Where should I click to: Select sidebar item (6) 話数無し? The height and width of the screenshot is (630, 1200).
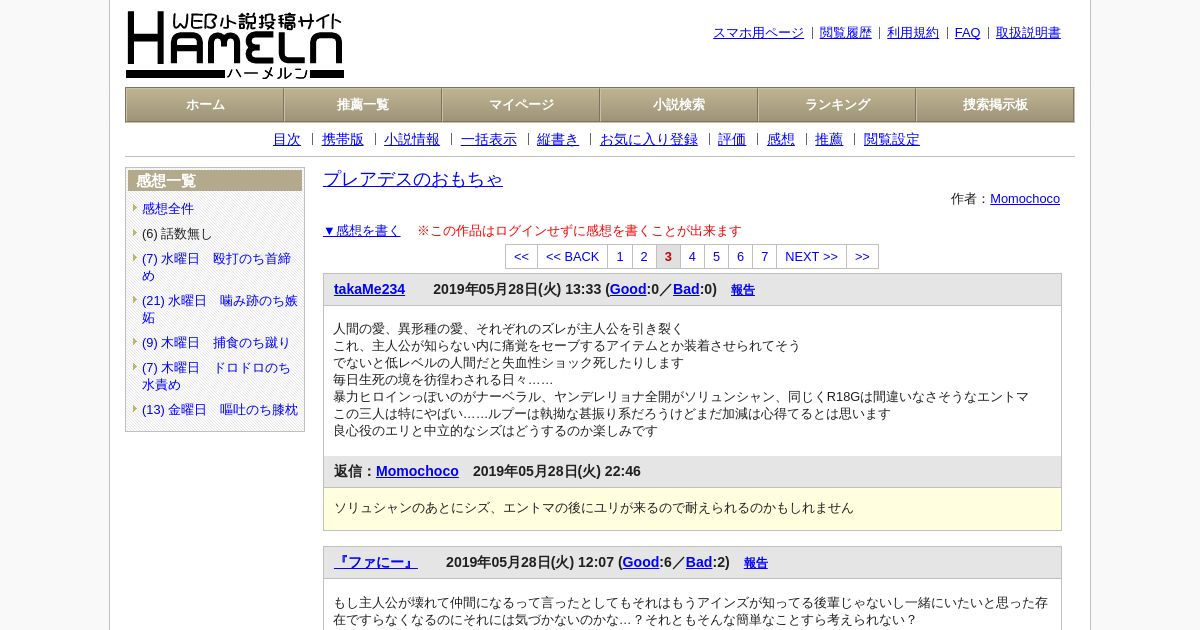[x=177, y=234]
